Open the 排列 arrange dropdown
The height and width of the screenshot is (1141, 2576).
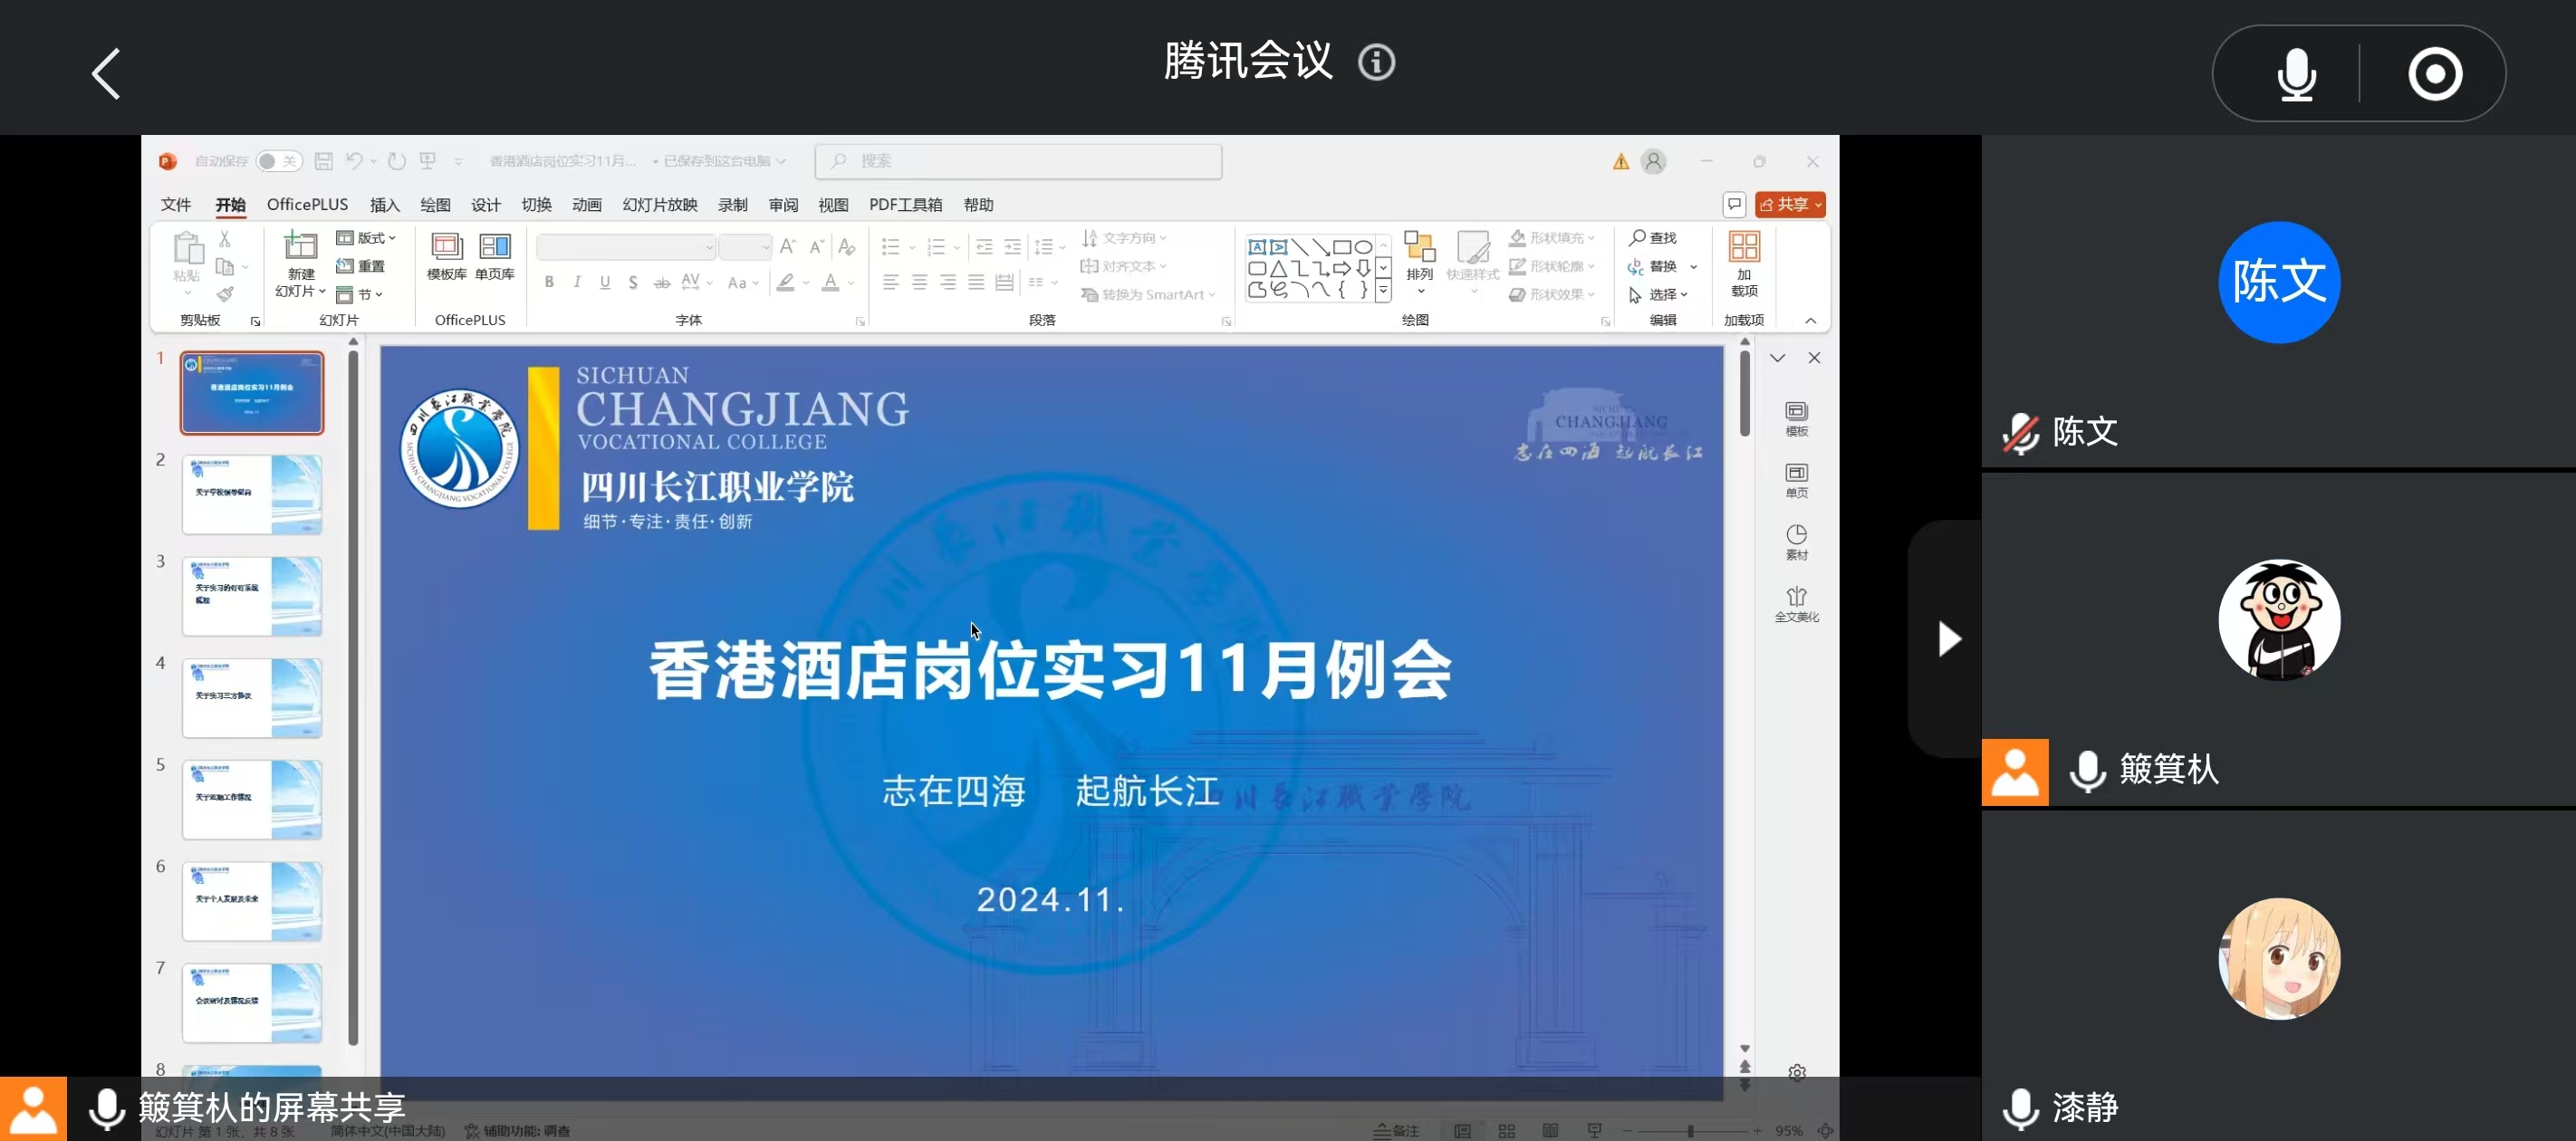point(1419,263)
